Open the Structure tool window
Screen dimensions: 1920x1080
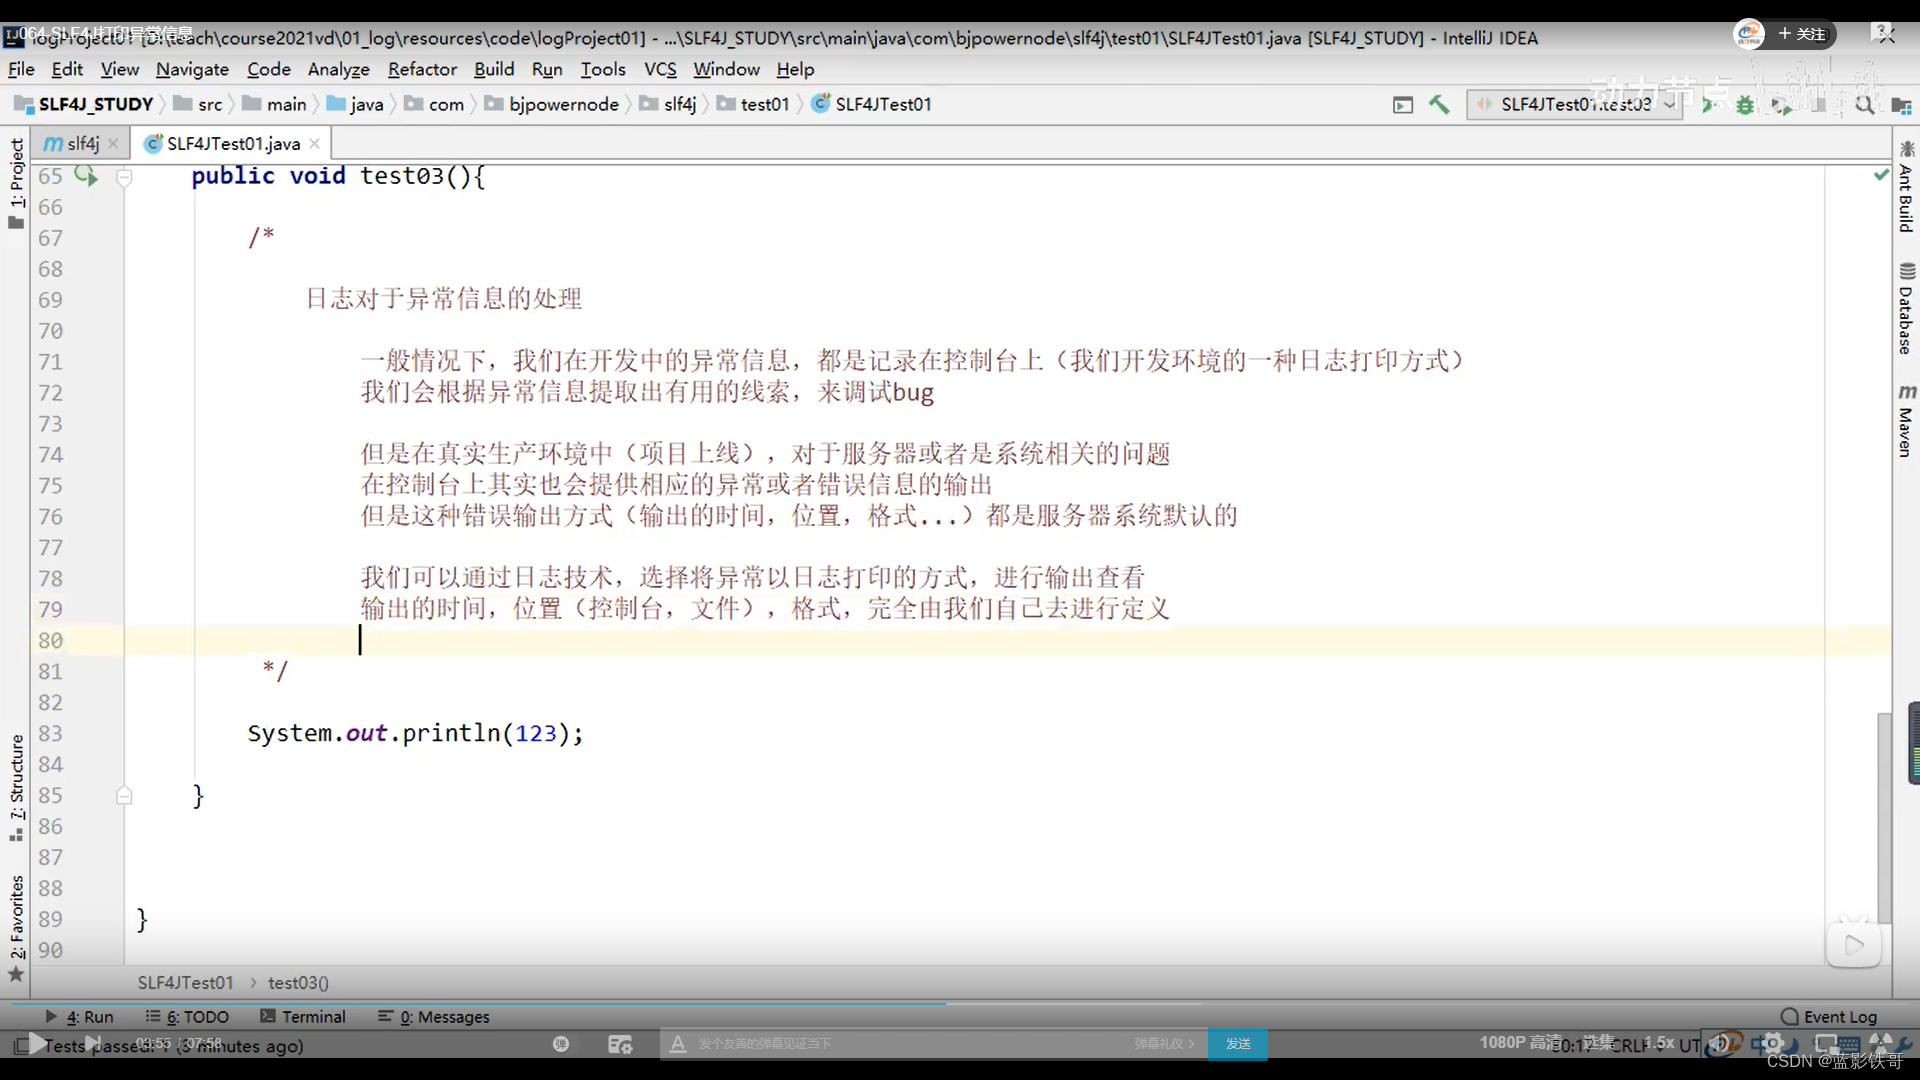[x=16, y=787]
